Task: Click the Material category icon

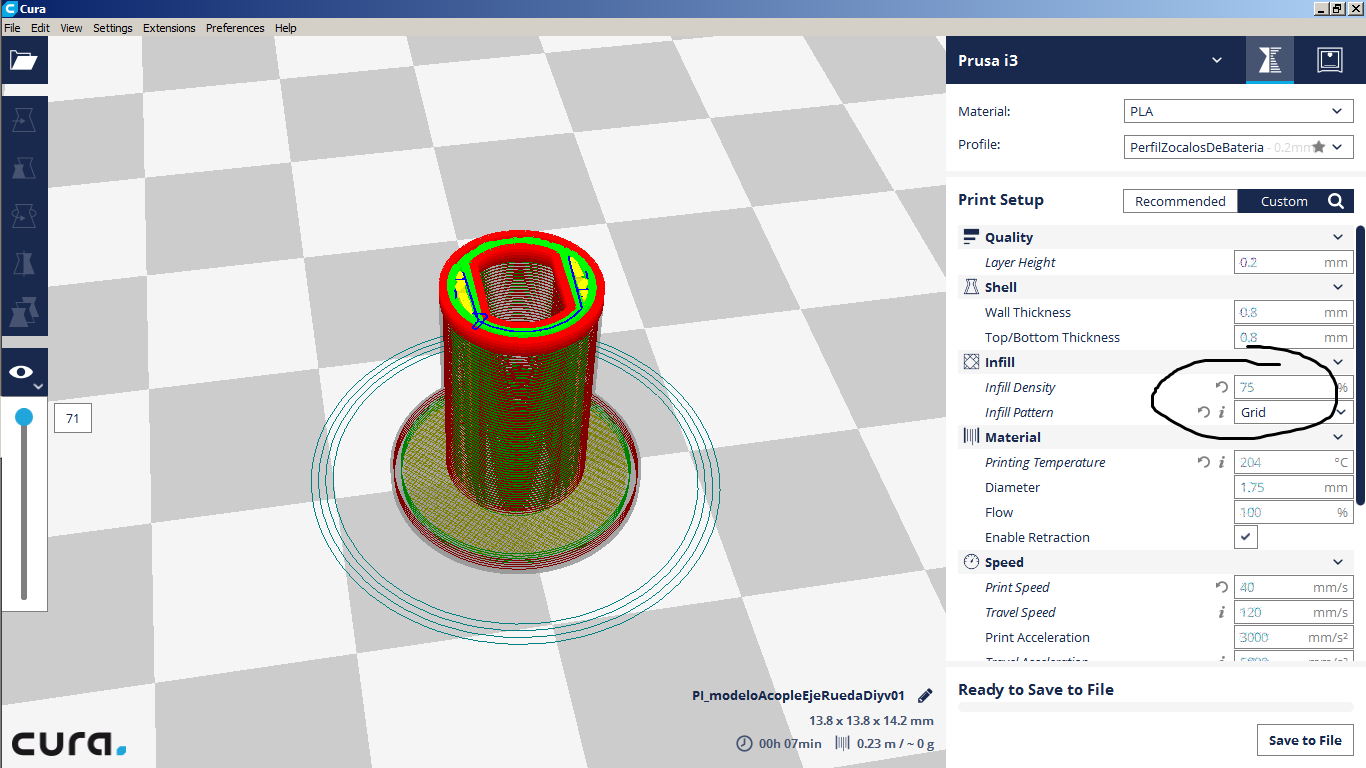Action: (970, 437)
